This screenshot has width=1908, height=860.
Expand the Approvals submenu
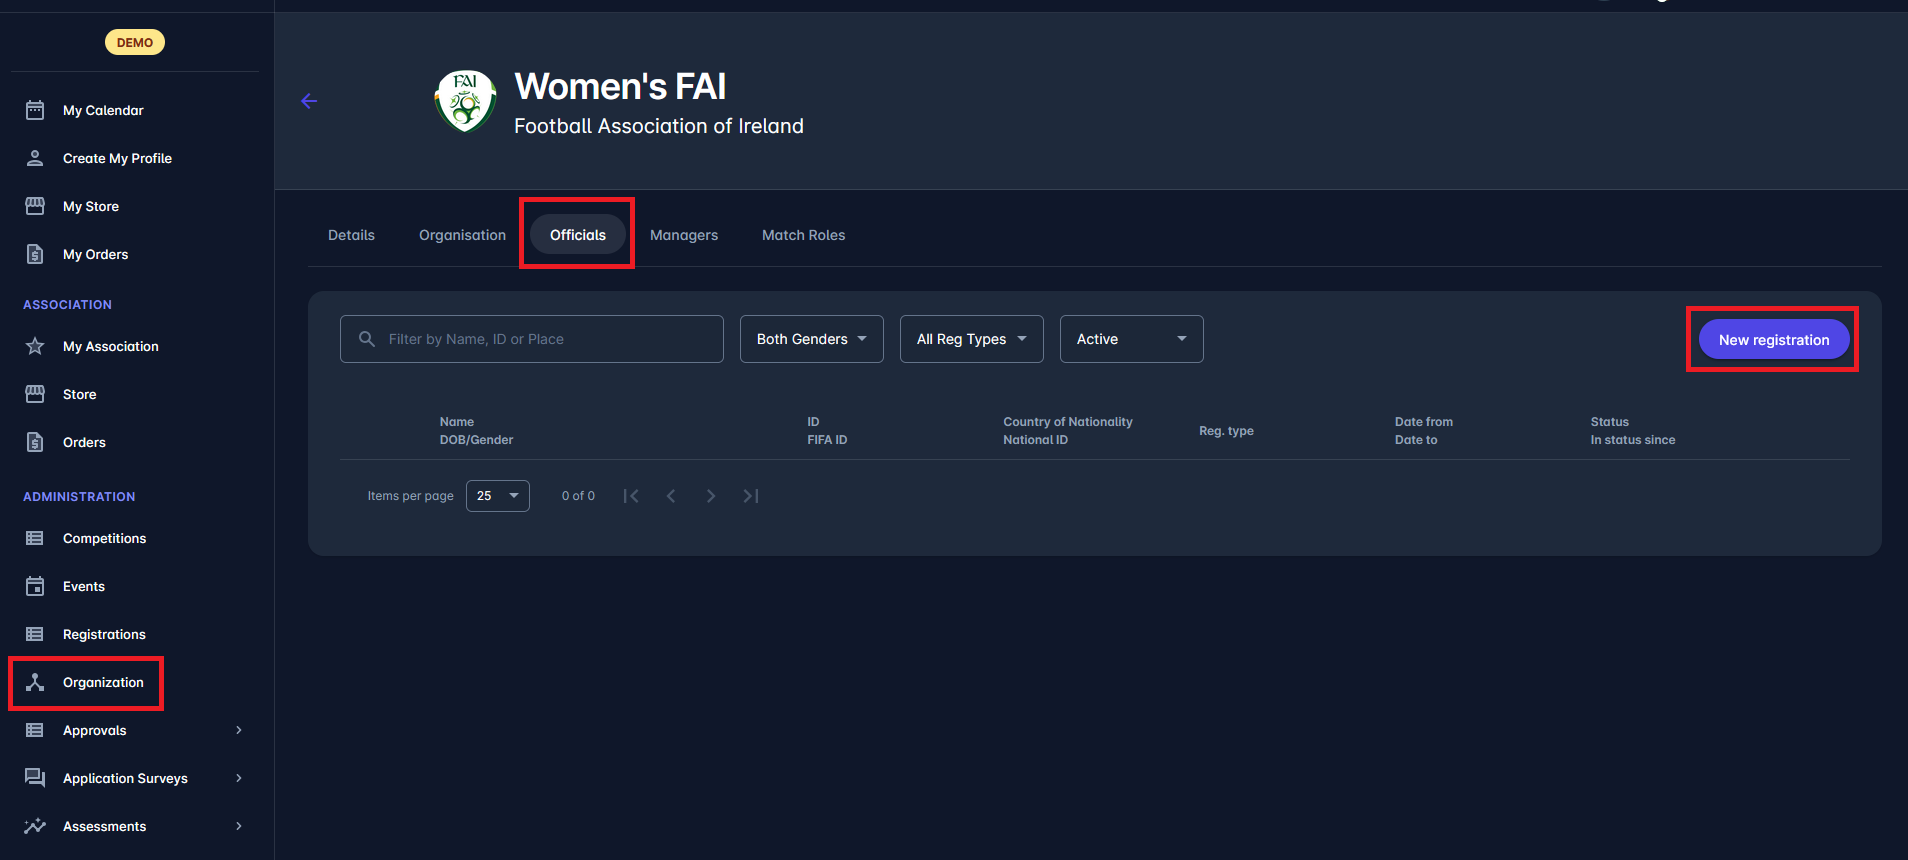click(x=238, y=730)
